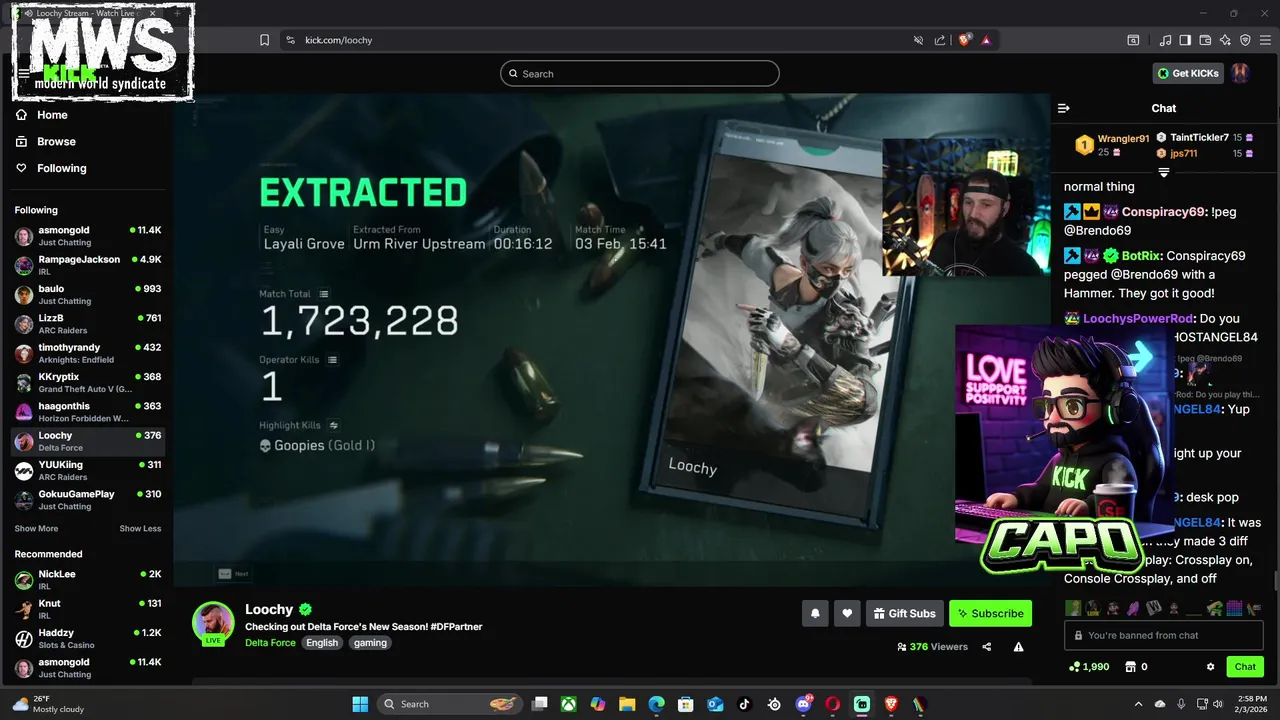Open the channel shop icon
Image resolution: width=1280 pixels, height=720 pixels.
1131,667
